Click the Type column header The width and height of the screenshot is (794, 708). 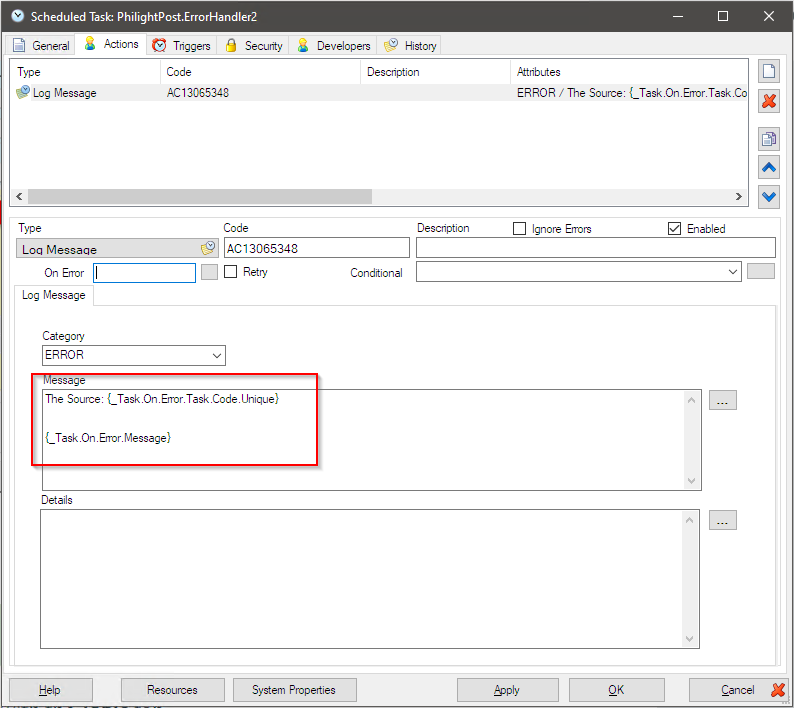(x=86, y=72)
